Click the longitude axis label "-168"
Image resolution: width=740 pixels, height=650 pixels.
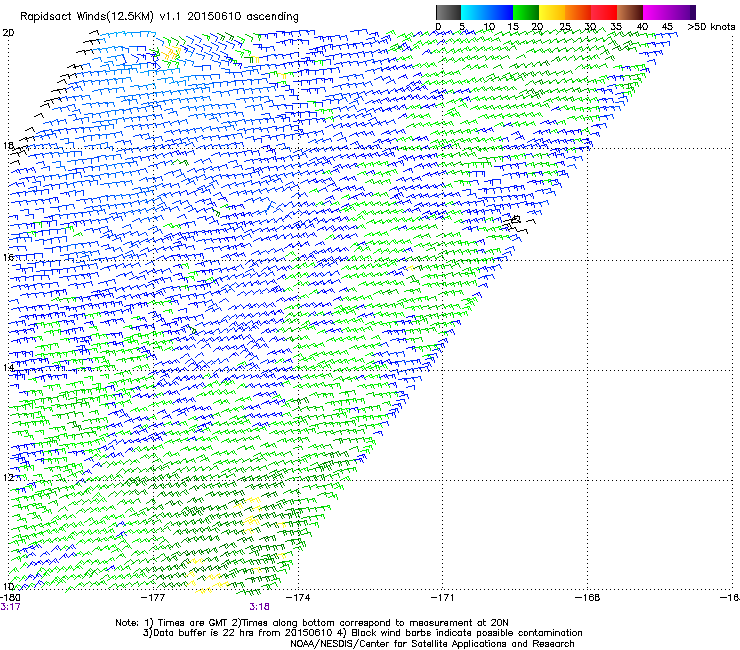[x=588, y=598]
